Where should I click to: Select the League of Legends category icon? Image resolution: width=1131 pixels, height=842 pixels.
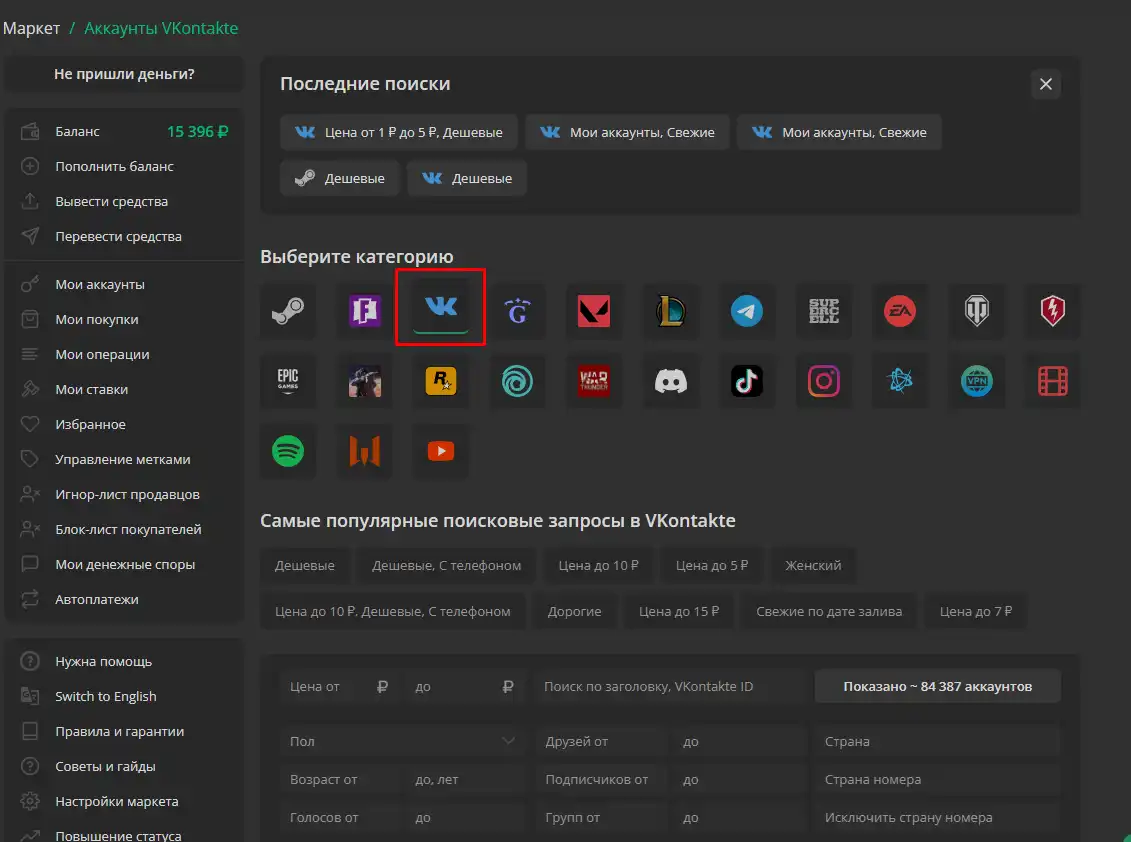pyautogui.click(x=670, y=311)
